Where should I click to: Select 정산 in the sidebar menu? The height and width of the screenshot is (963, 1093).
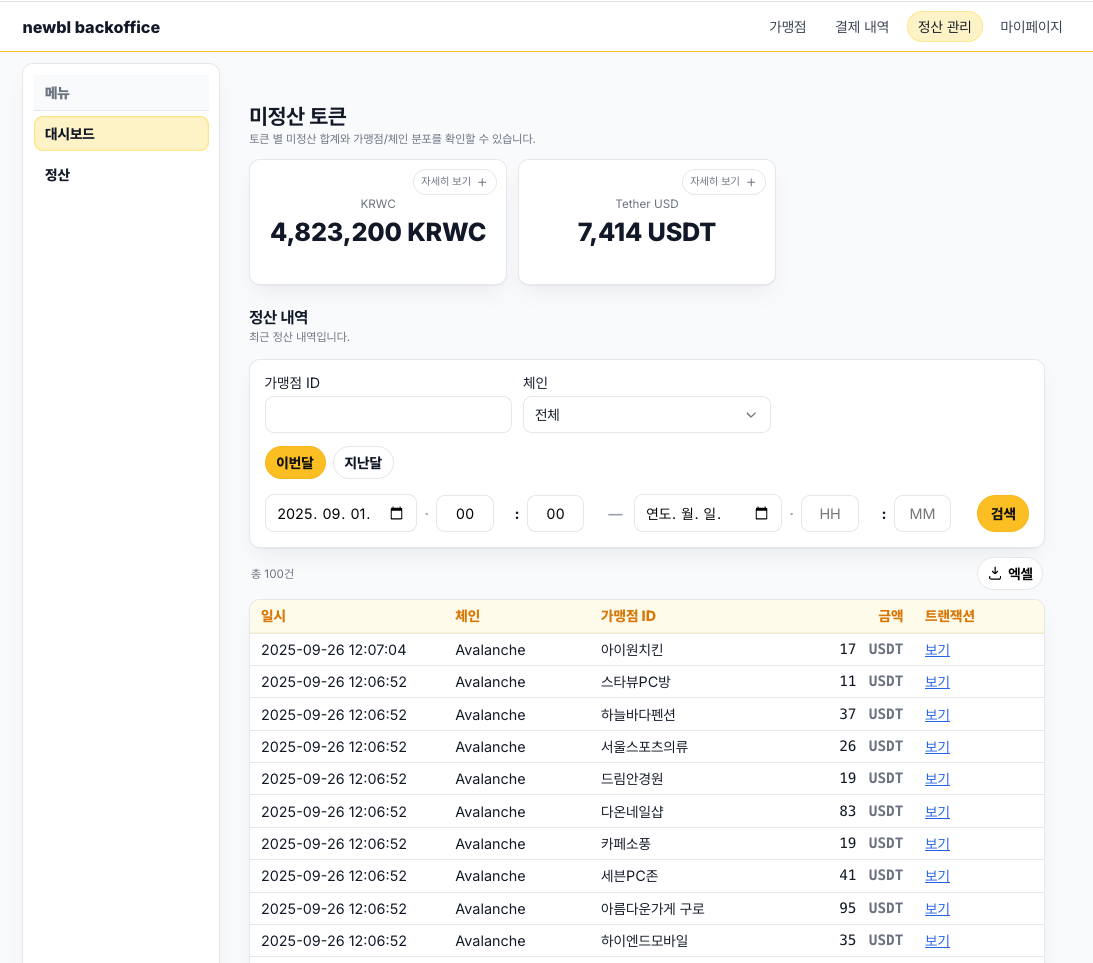pyautogui.click(x=58, y=175)
